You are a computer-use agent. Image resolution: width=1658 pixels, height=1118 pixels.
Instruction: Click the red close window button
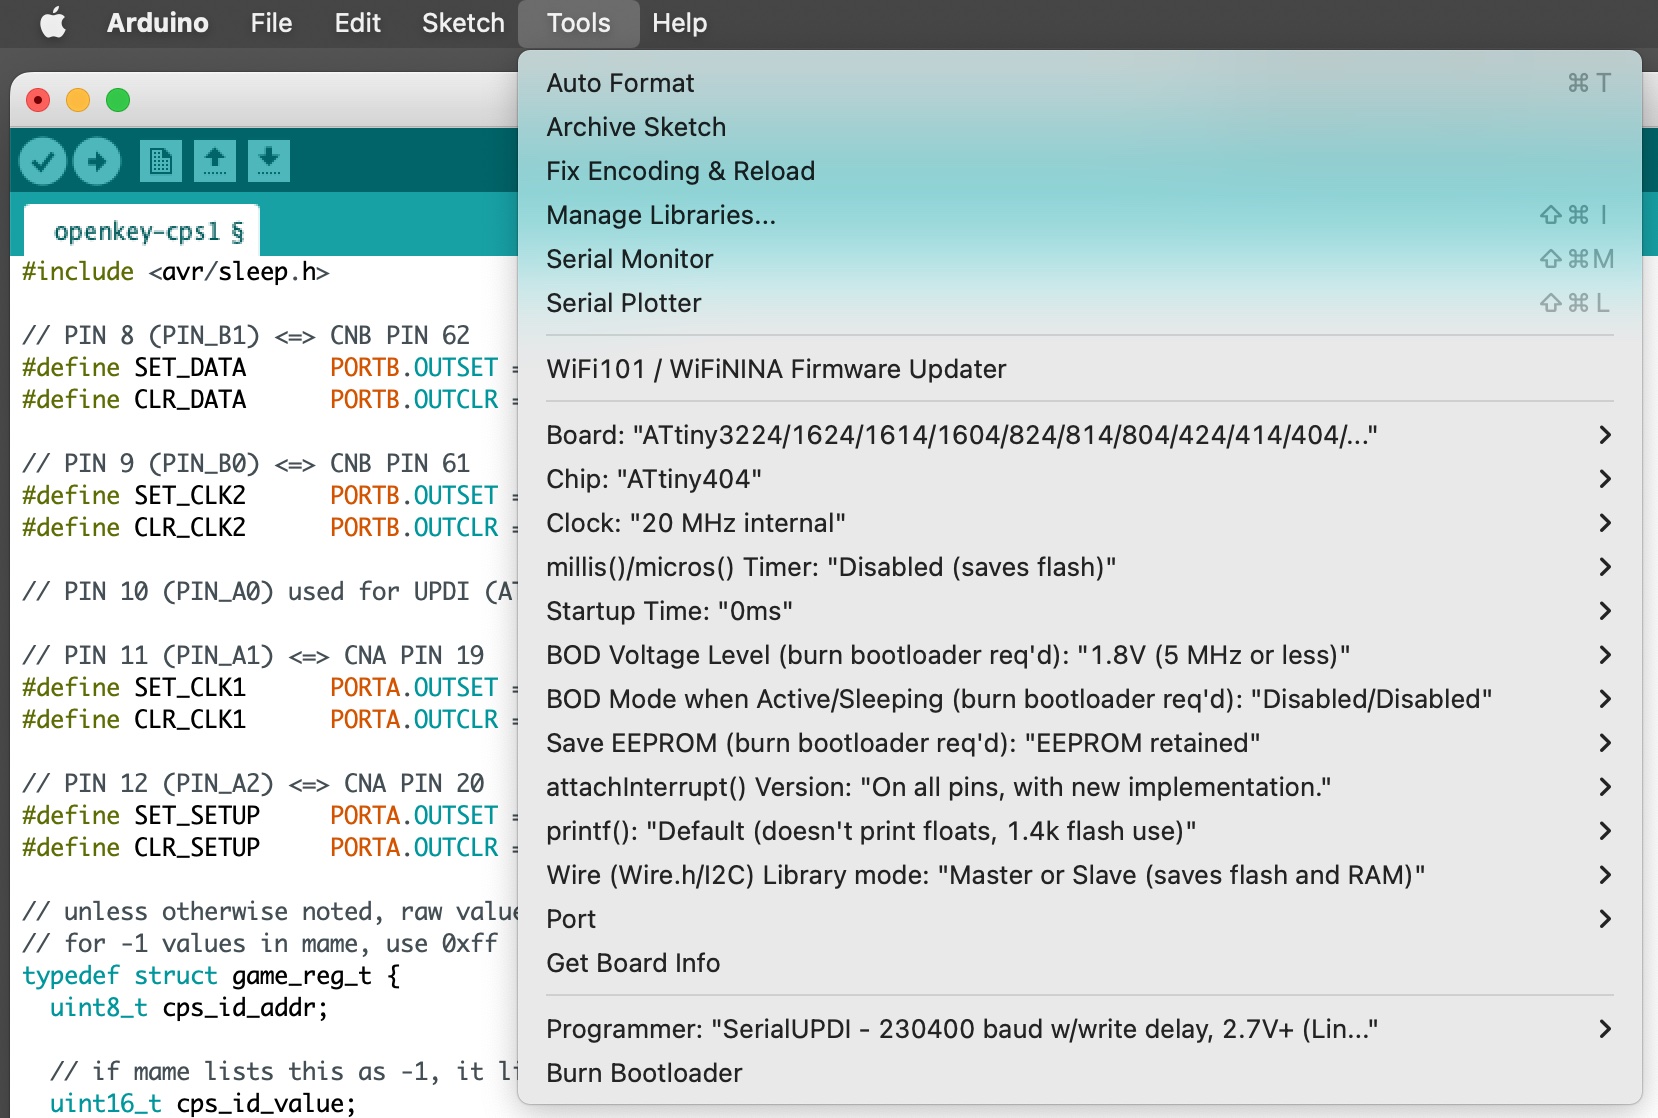tap(38, 100)
